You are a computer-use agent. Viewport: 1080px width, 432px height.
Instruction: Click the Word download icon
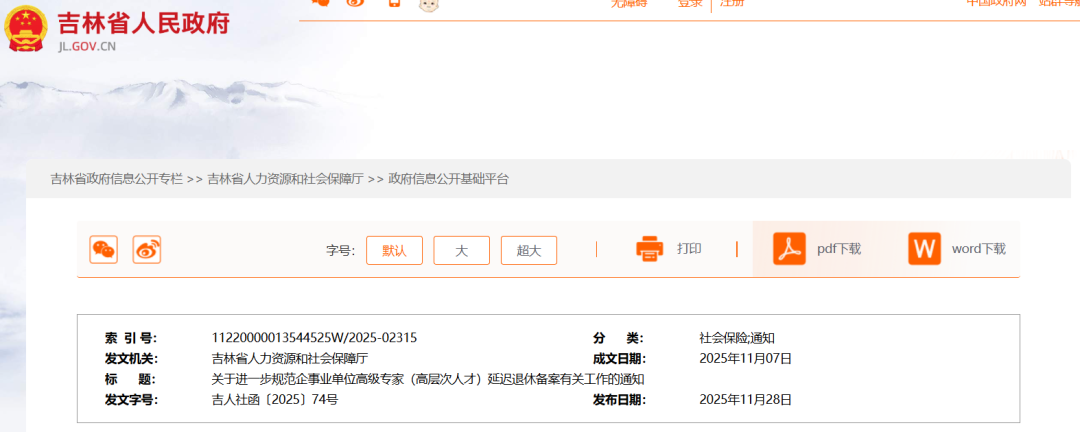tap(924, 249)
